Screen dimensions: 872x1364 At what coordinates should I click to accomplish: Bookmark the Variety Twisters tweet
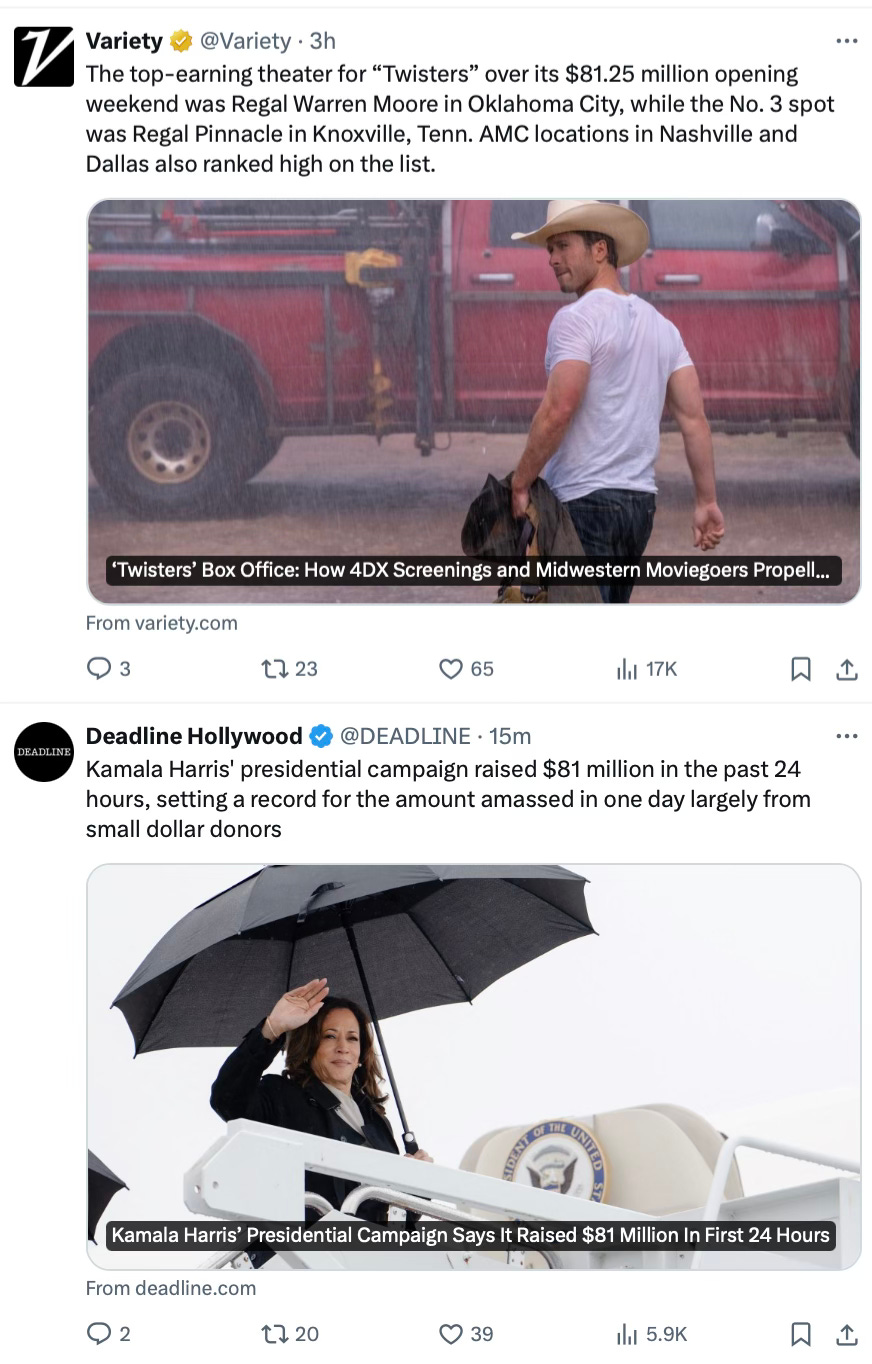click(800, 669)
